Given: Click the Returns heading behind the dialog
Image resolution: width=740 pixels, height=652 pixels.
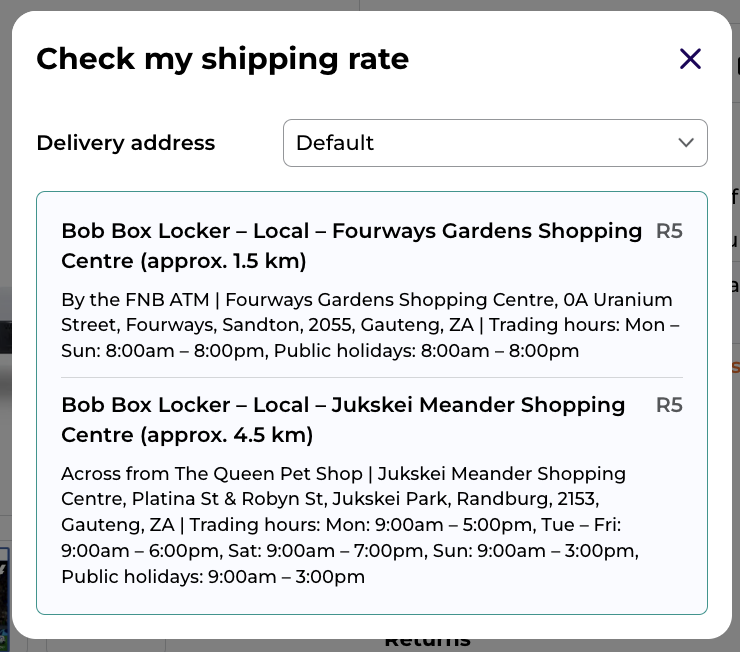Looking at the screenshot, I should point(427,643).
